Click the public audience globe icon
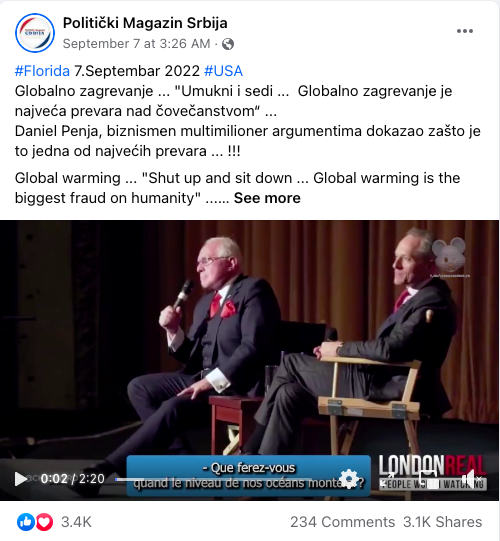The height and width of the screenshot is (541, 500). 228,44
